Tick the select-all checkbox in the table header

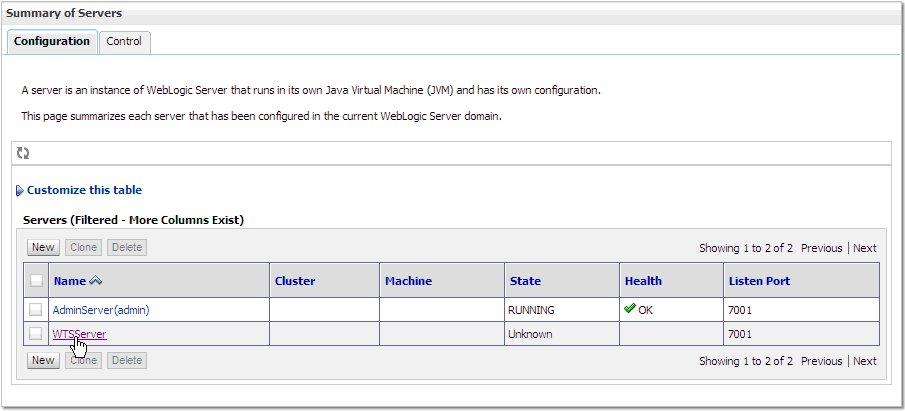tap(36, 281)
